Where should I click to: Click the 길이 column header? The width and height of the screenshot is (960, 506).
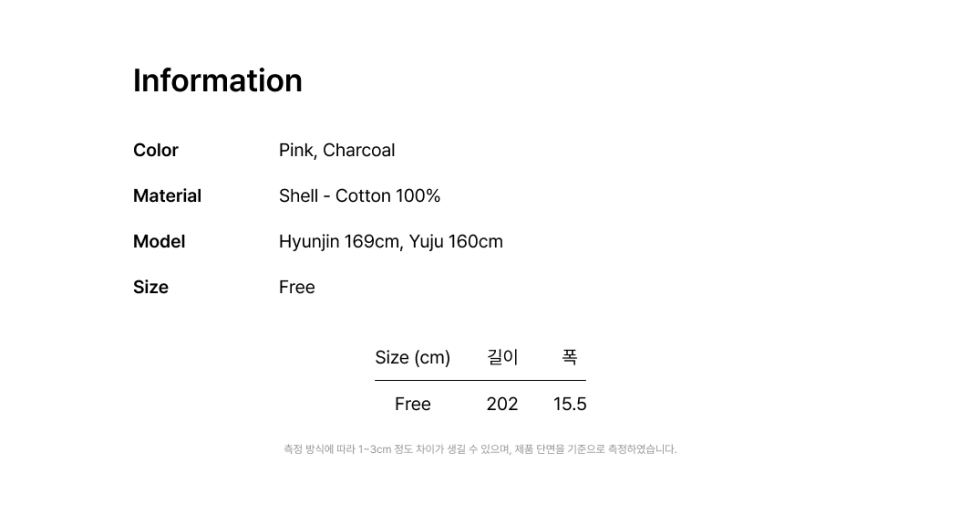[503, 357]
